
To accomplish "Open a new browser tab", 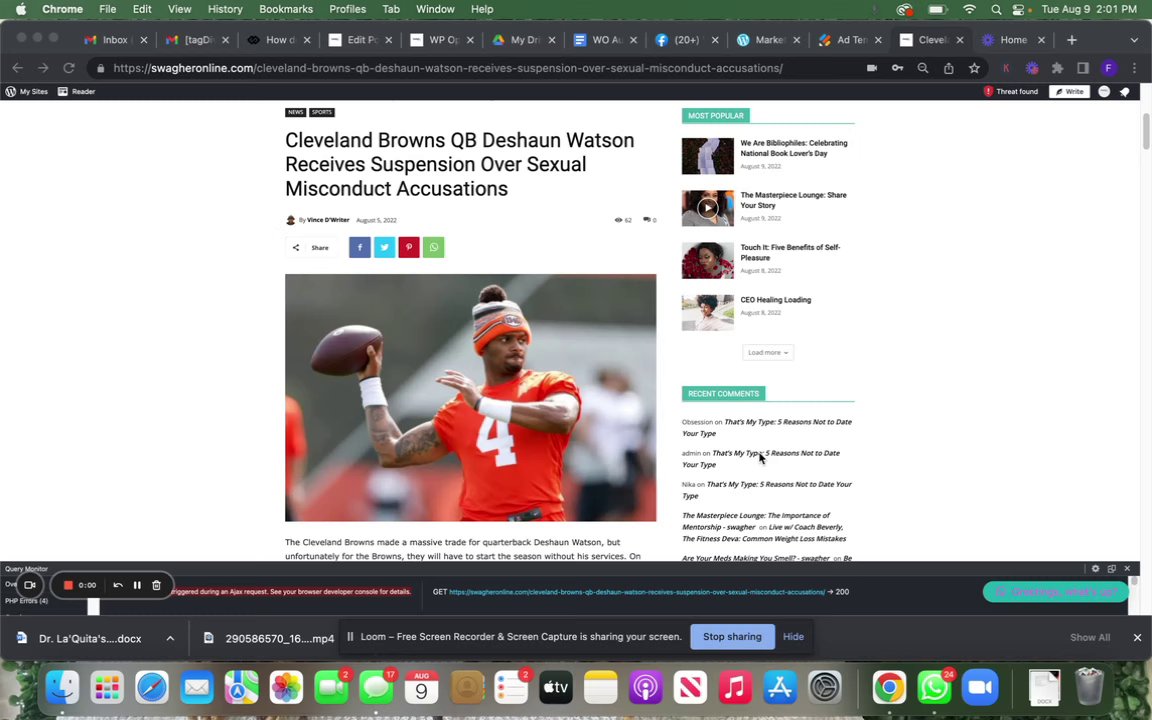I will coord(1072,40).
